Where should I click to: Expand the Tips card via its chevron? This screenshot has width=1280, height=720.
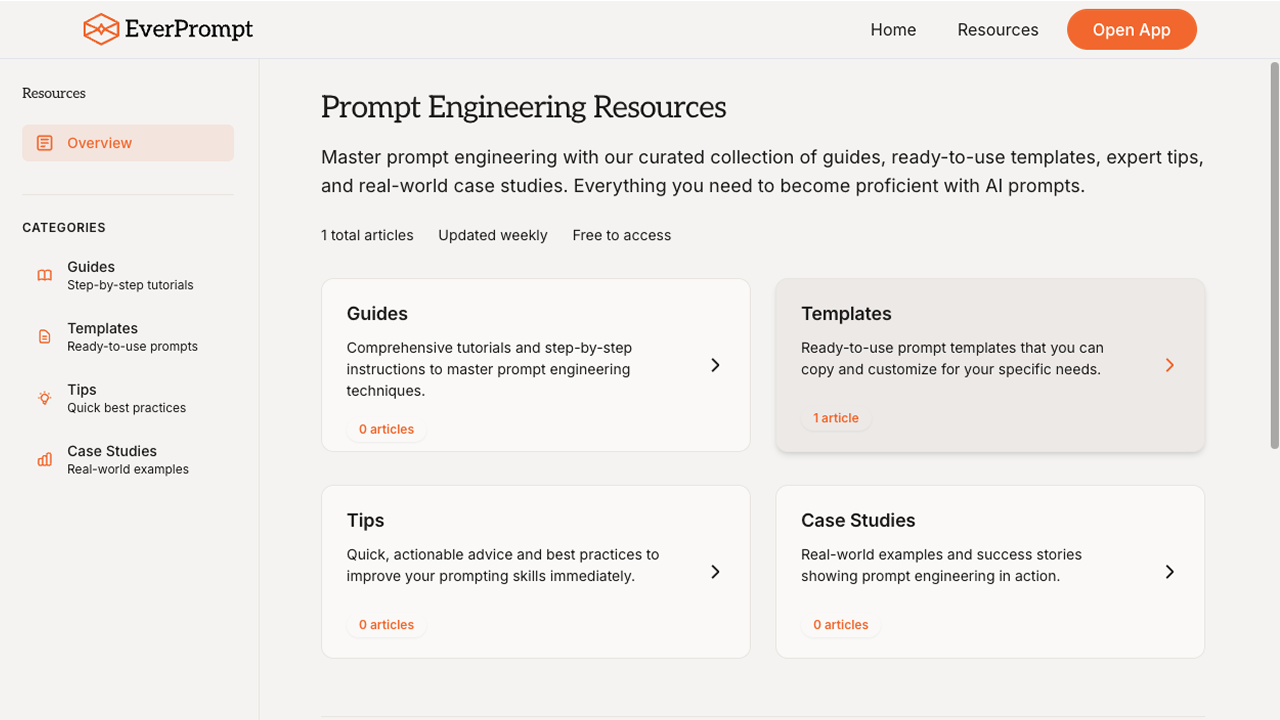(715, 571)
